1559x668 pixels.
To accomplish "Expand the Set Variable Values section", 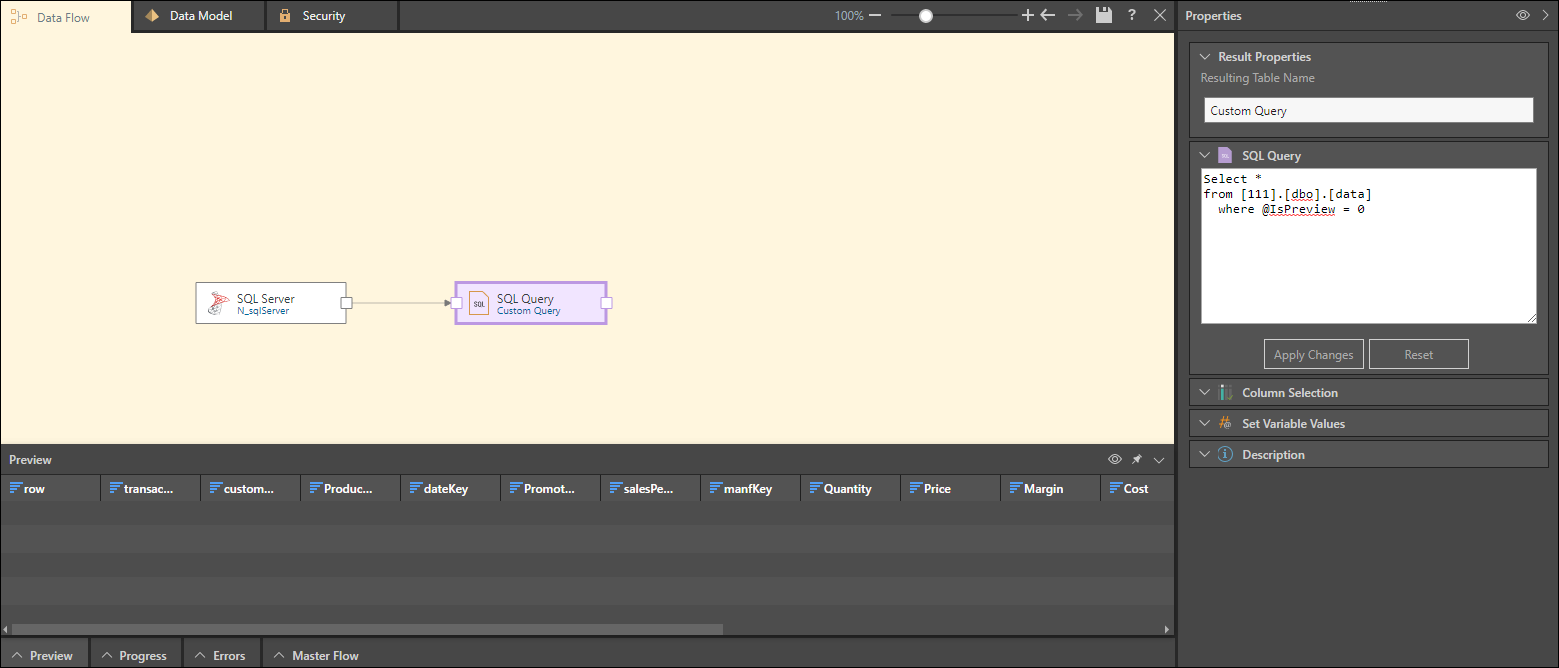I will pyautogui.click(x=1293, y=424).
